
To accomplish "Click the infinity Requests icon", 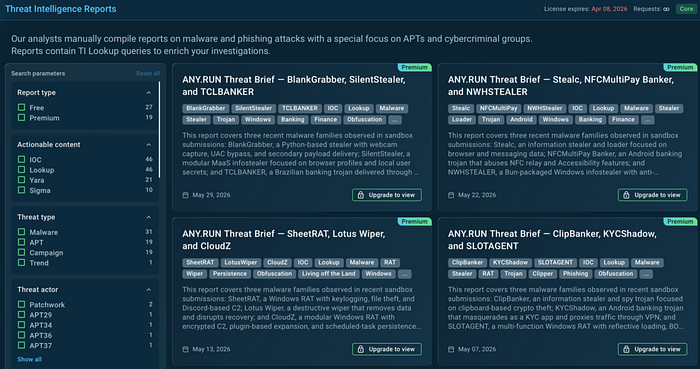I will (x=666, y=9).
